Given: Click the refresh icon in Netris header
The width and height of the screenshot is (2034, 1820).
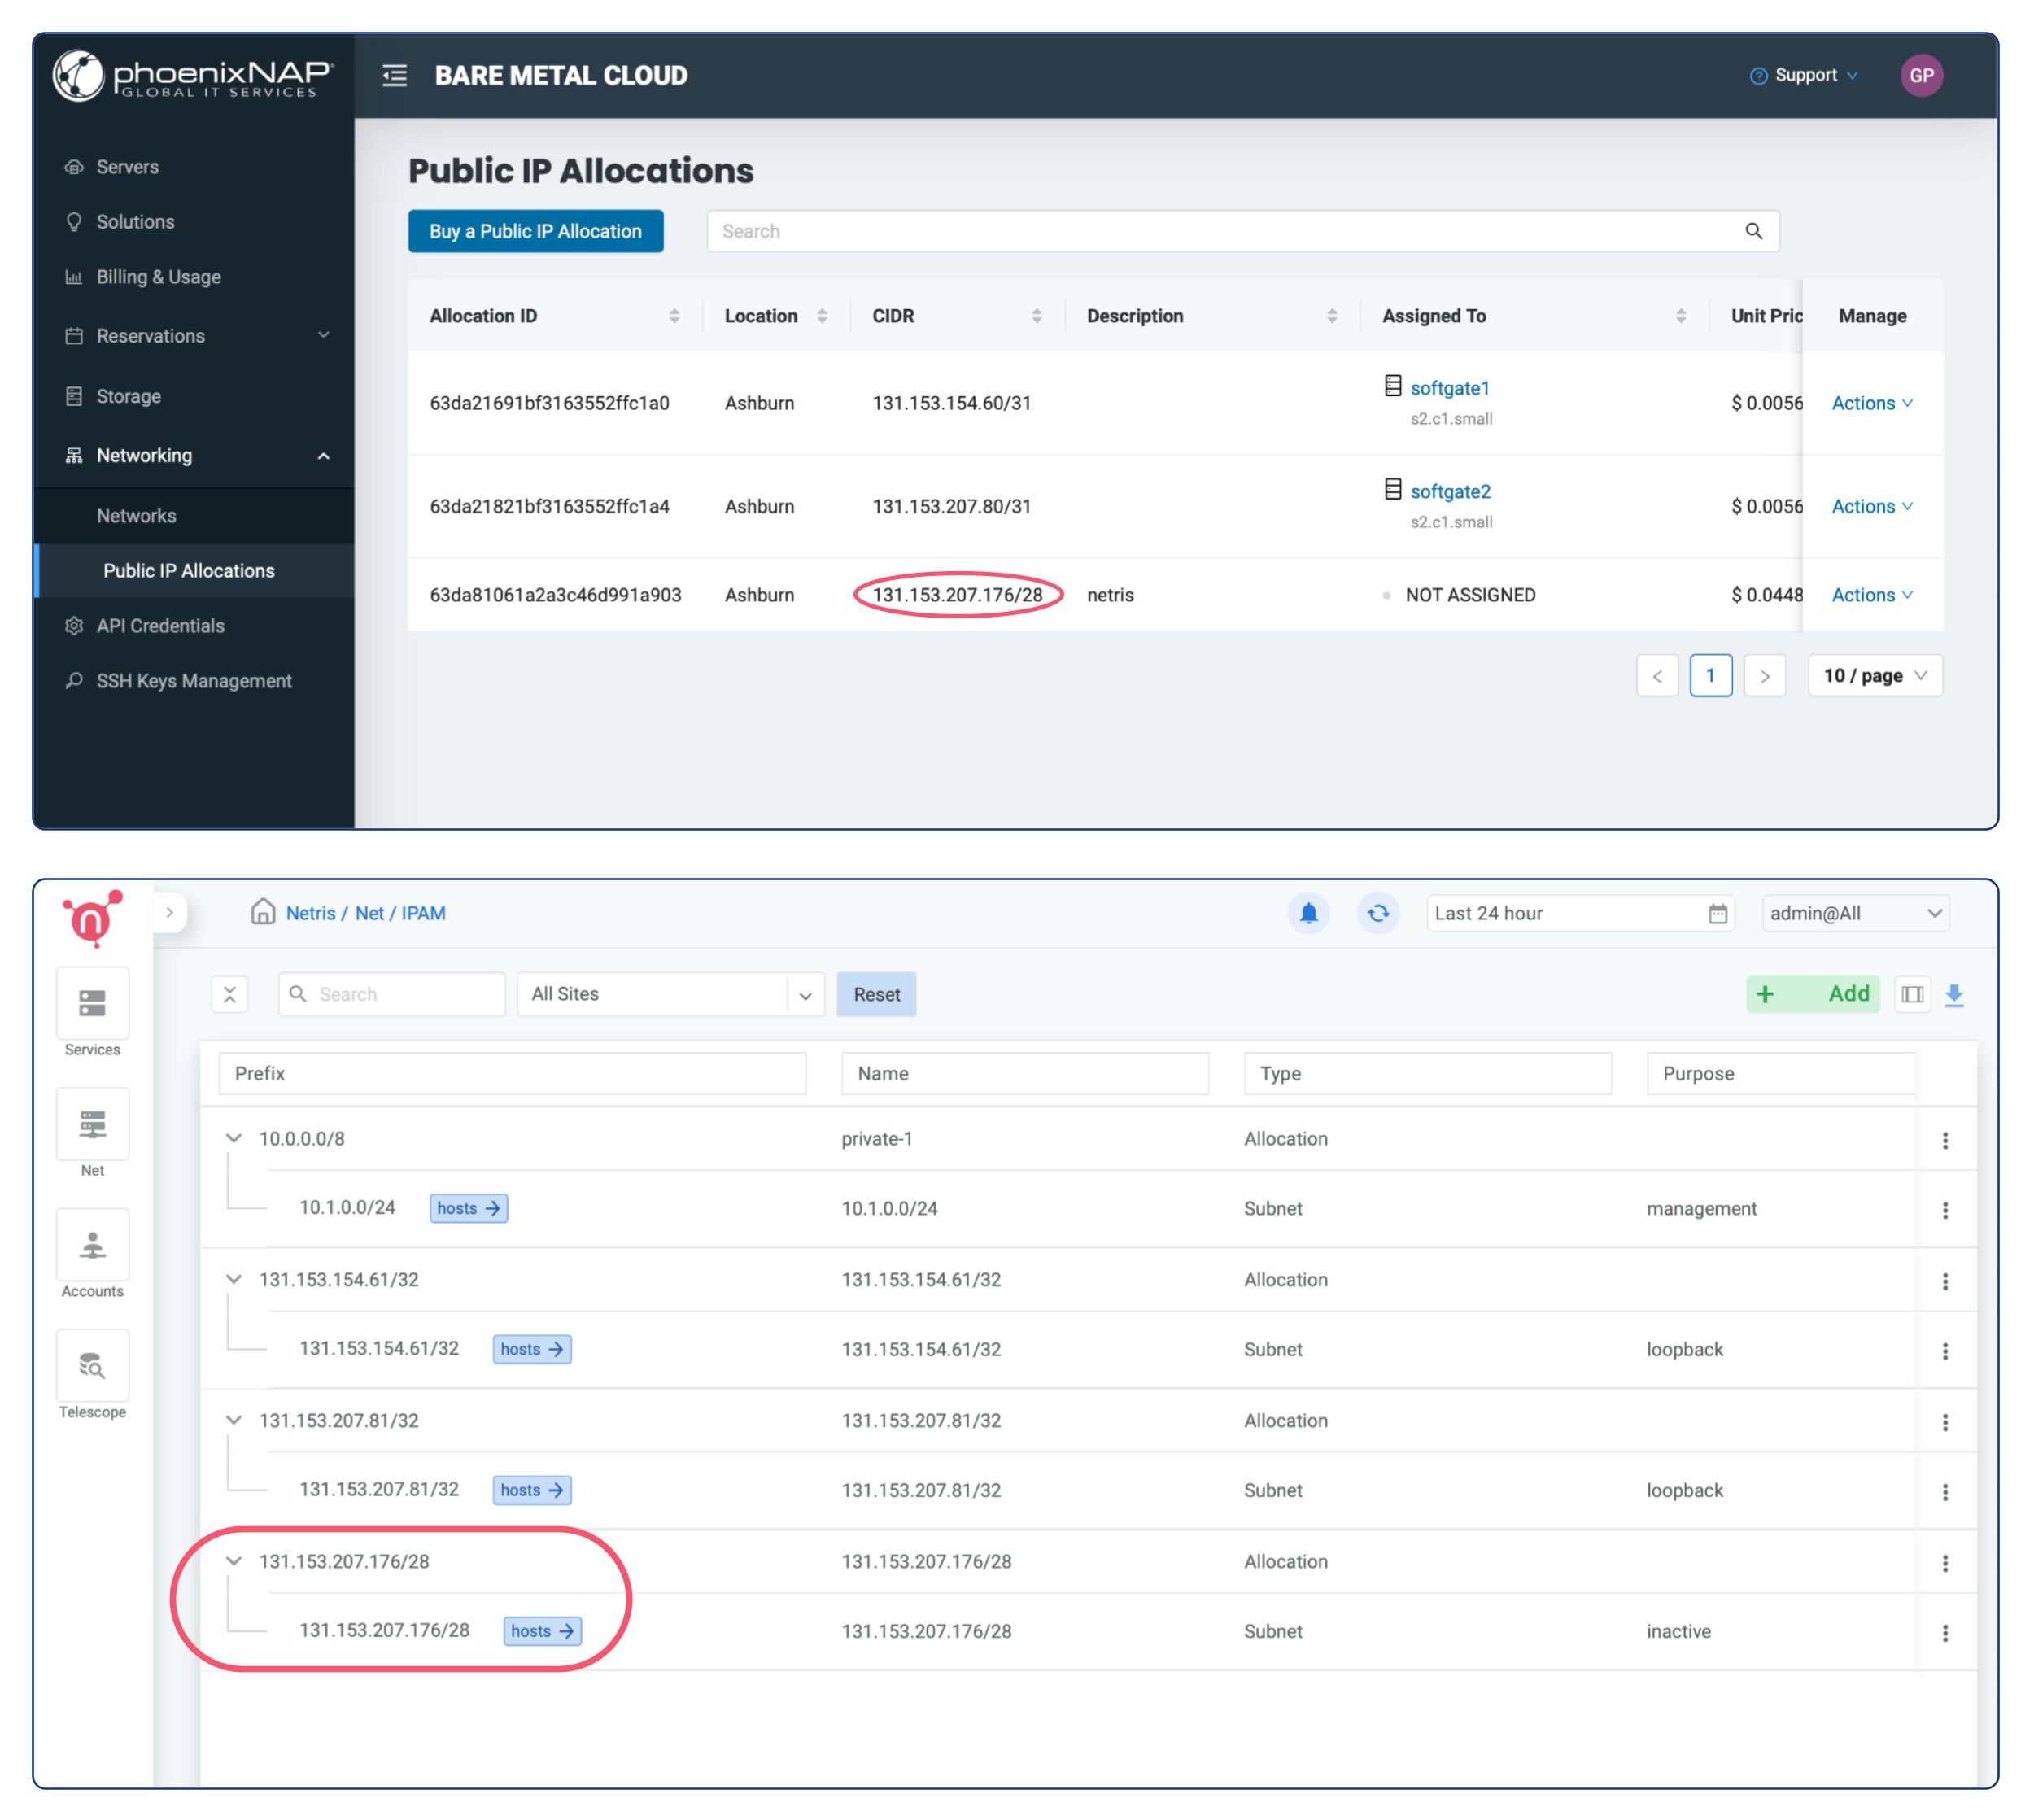Looking at the screenshot, I should coord(1378,913).
